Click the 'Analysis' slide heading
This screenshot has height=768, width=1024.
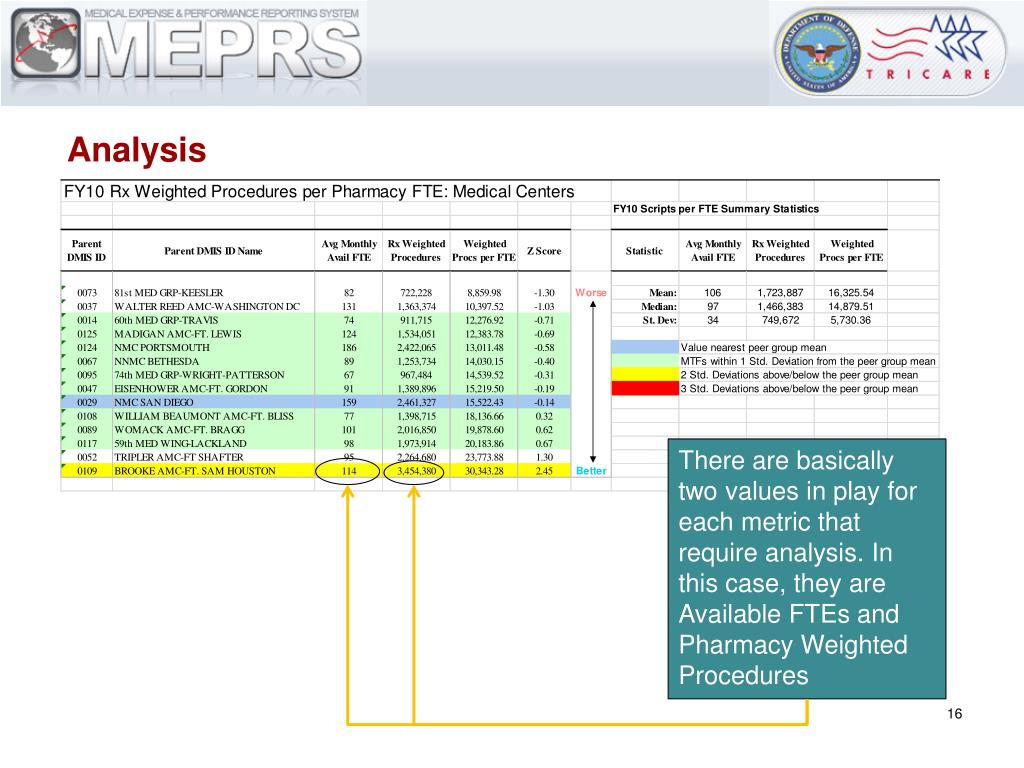click(x=136, y=150)
